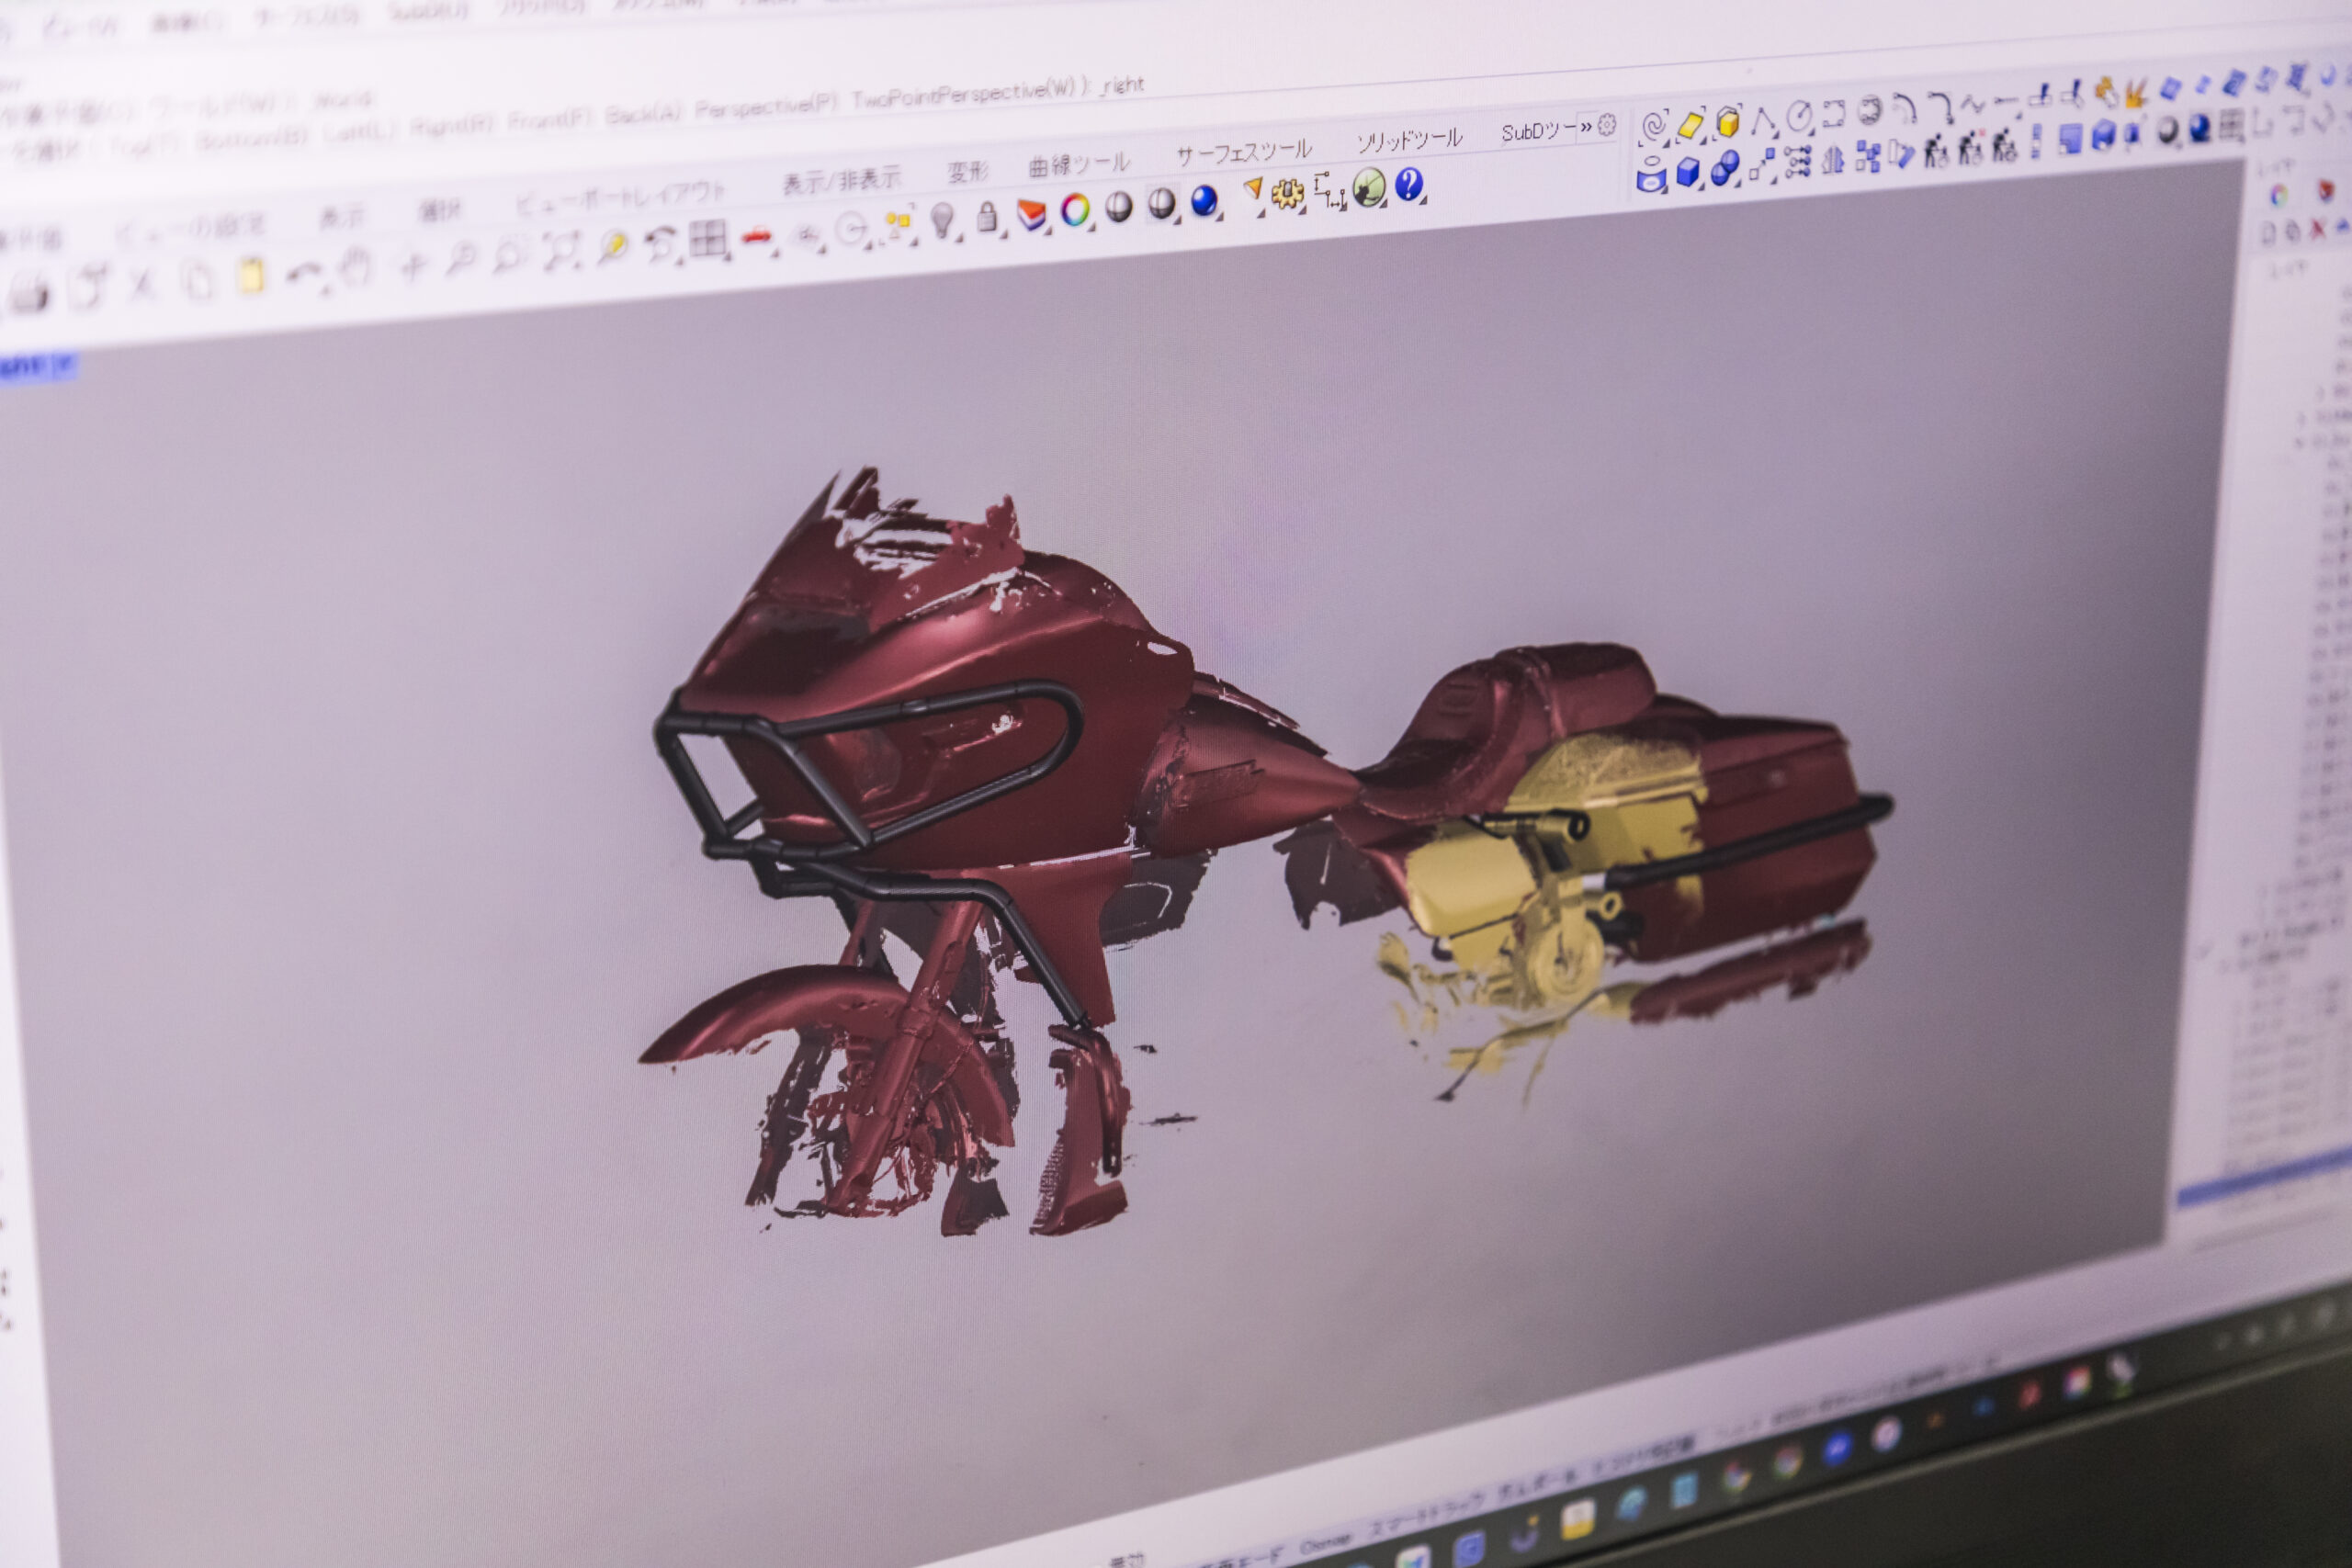Screen dimensions: 2352x1568
Task: Select the glossy blue render sphere icon
Action: [x=1204, y=201]
